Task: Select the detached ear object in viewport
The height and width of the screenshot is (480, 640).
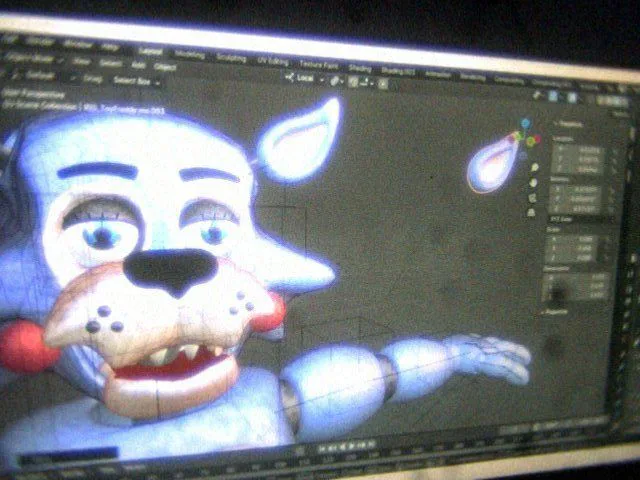Action: pyautogui.click(x=494, y=163)
